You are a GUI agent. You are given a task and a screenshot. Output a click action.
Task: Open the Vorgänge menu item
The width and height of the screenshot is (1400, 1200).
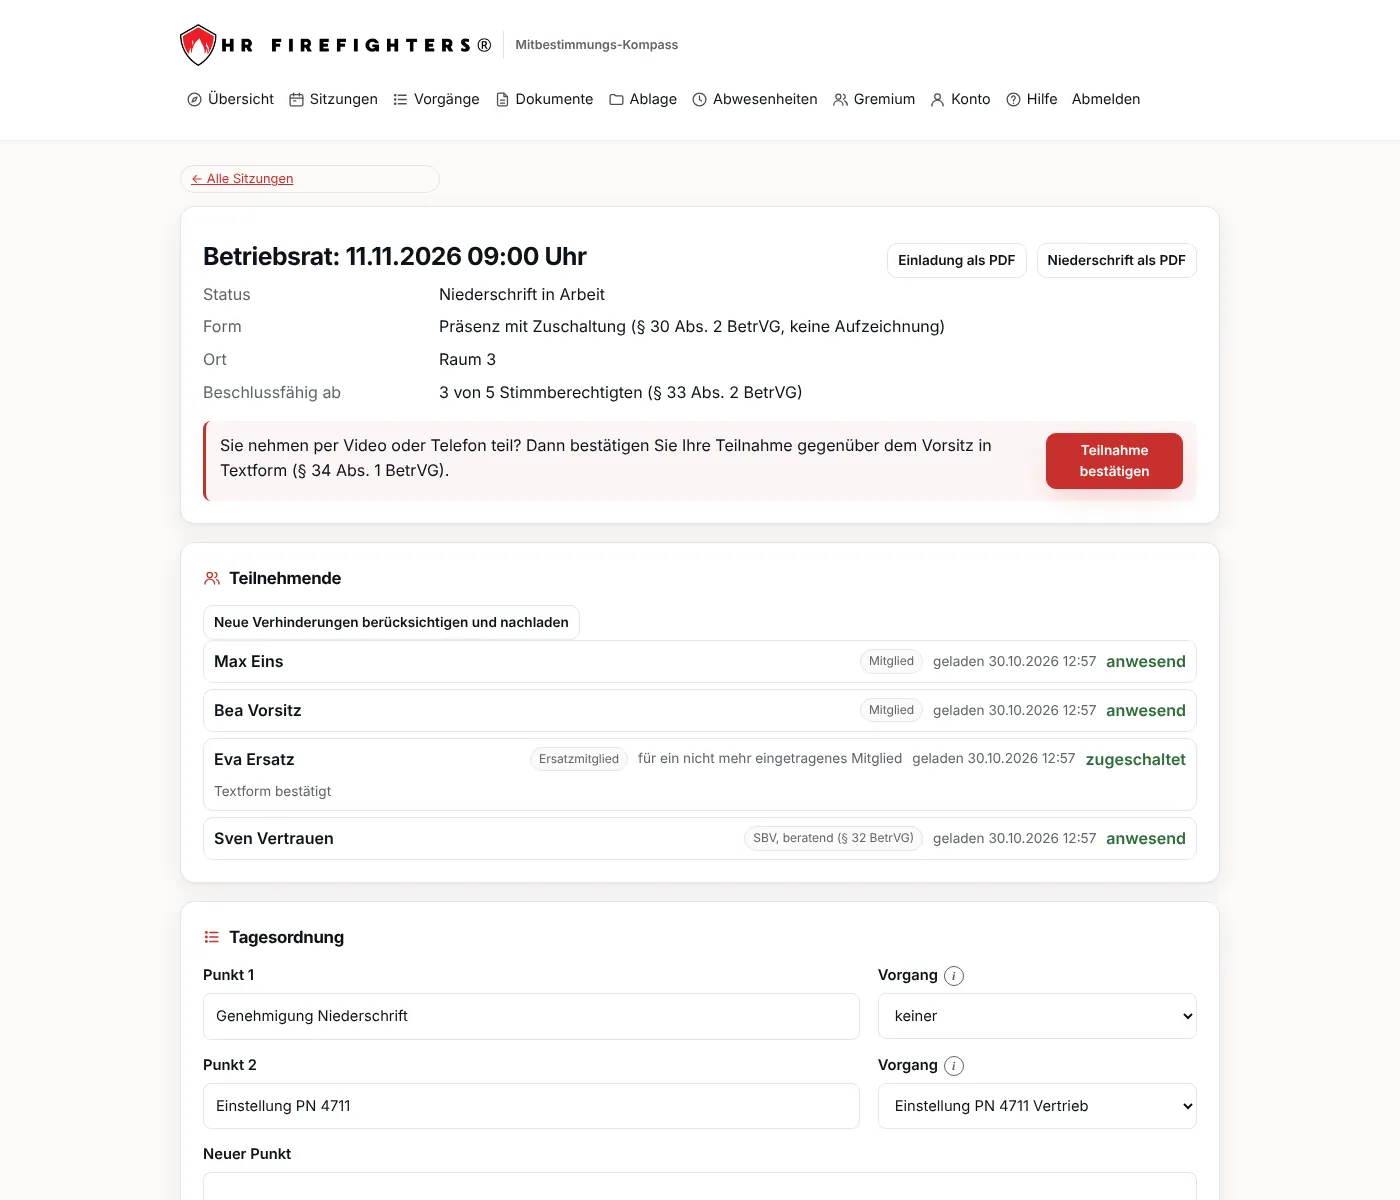click(436, 99)
